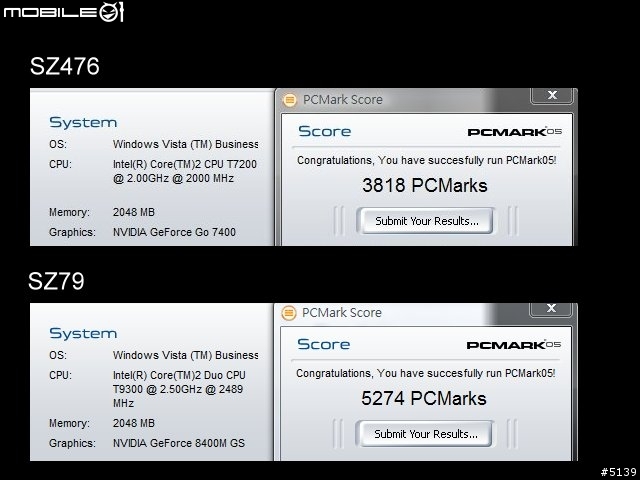Image resolution: width=640 pixels, height=480 pixels.
Task: Click Submit Your Results in SZ79 score window
Action: coord(424,434)
